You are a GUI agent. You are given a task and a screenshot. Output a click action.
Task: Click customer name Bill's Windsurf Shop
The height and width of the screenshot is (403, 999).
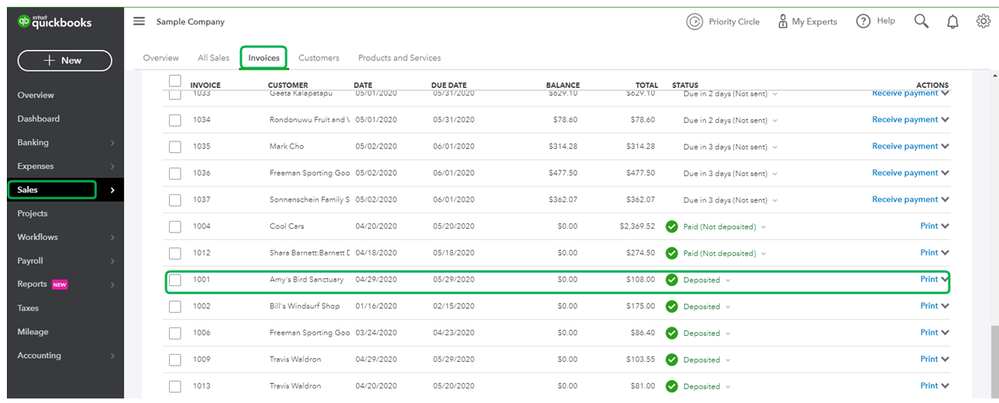click(305, 306)
